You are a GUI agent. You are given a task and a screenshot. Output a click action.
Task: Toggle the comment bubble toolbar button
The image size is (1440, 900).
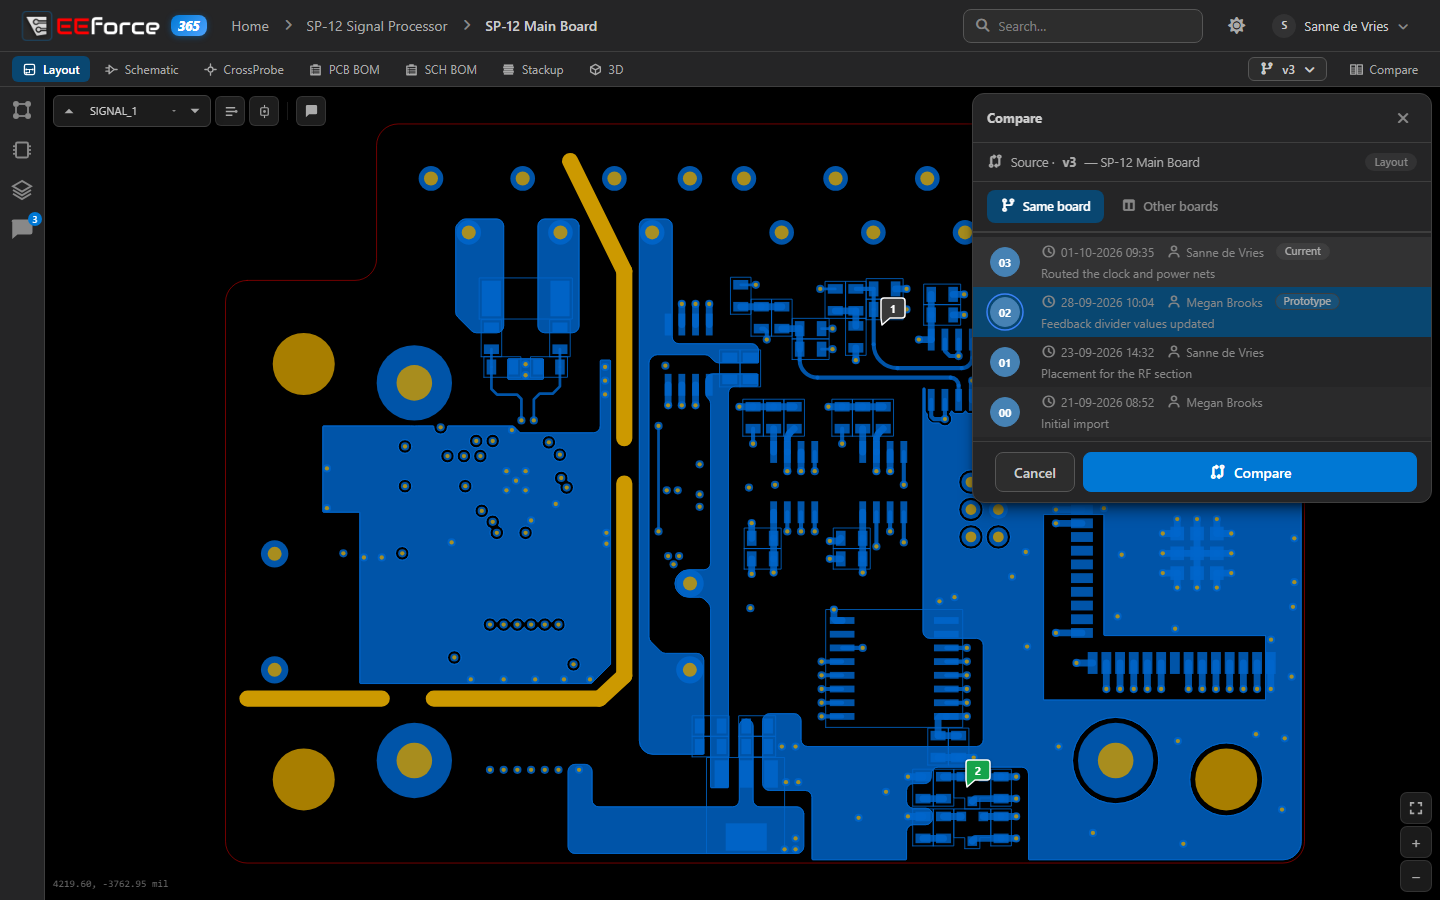coord(311,111)
